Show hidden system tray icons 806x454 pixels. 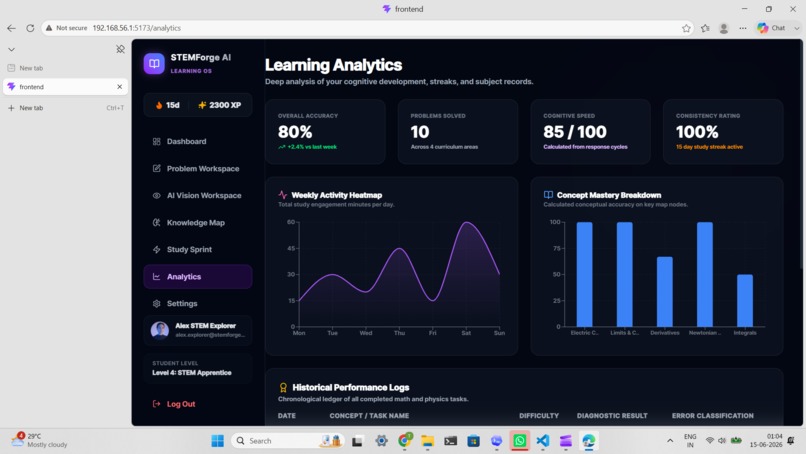(670, 441)
